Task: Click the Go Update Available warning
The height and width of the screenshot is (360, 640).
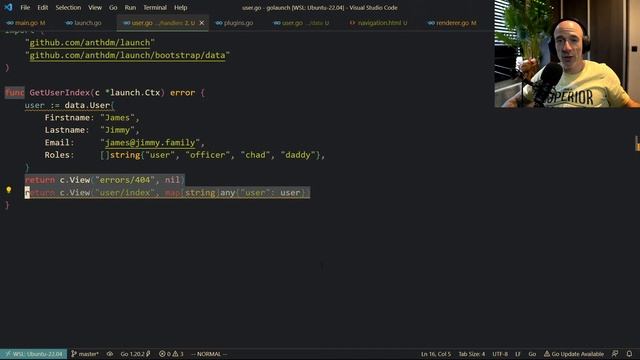Action: [574, 354]
